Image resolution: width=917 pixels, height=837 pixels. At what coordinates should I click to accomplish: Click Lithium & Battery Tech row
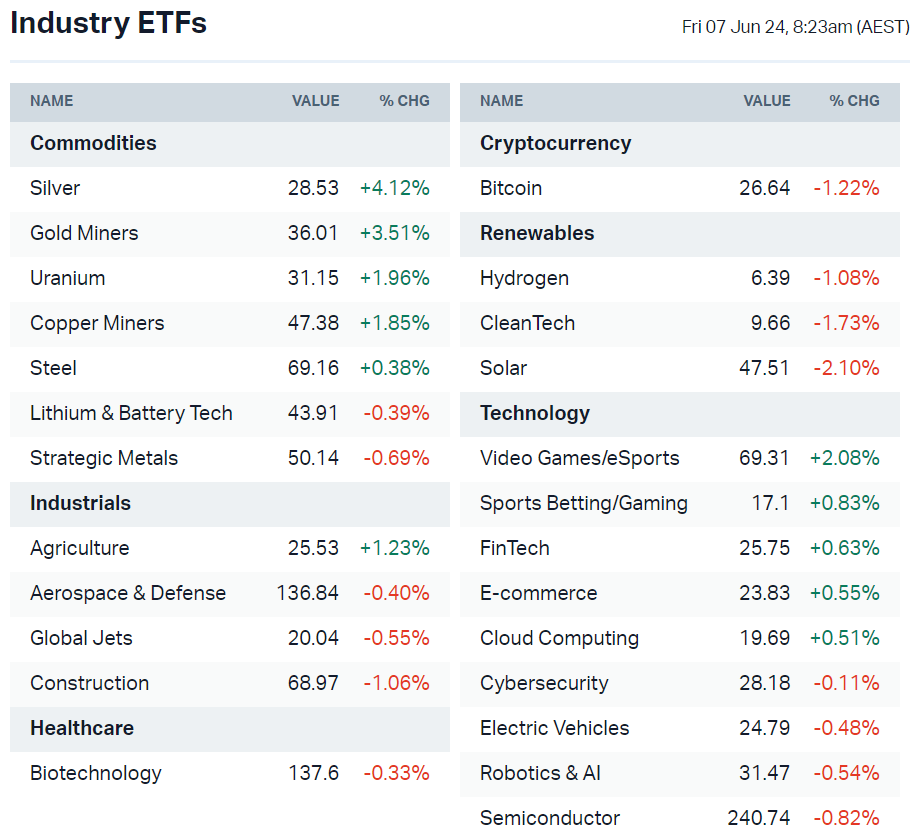coord(131,413)
